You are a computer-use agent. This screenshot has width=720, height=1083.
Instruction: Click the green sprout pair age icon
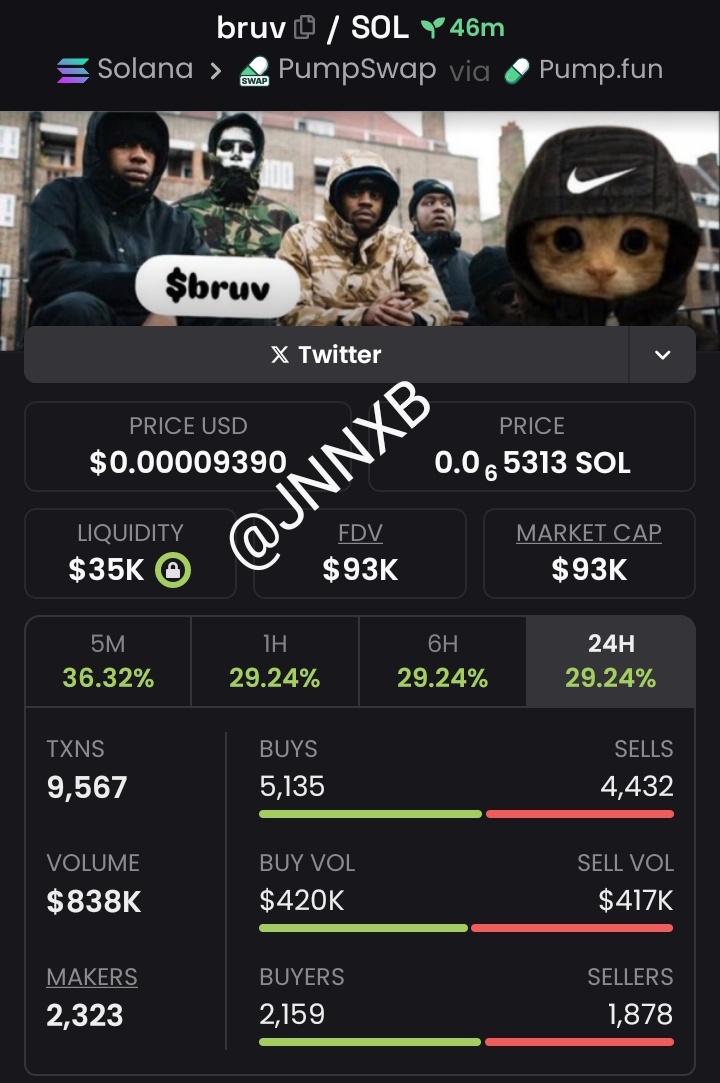[x=433, y=28]
